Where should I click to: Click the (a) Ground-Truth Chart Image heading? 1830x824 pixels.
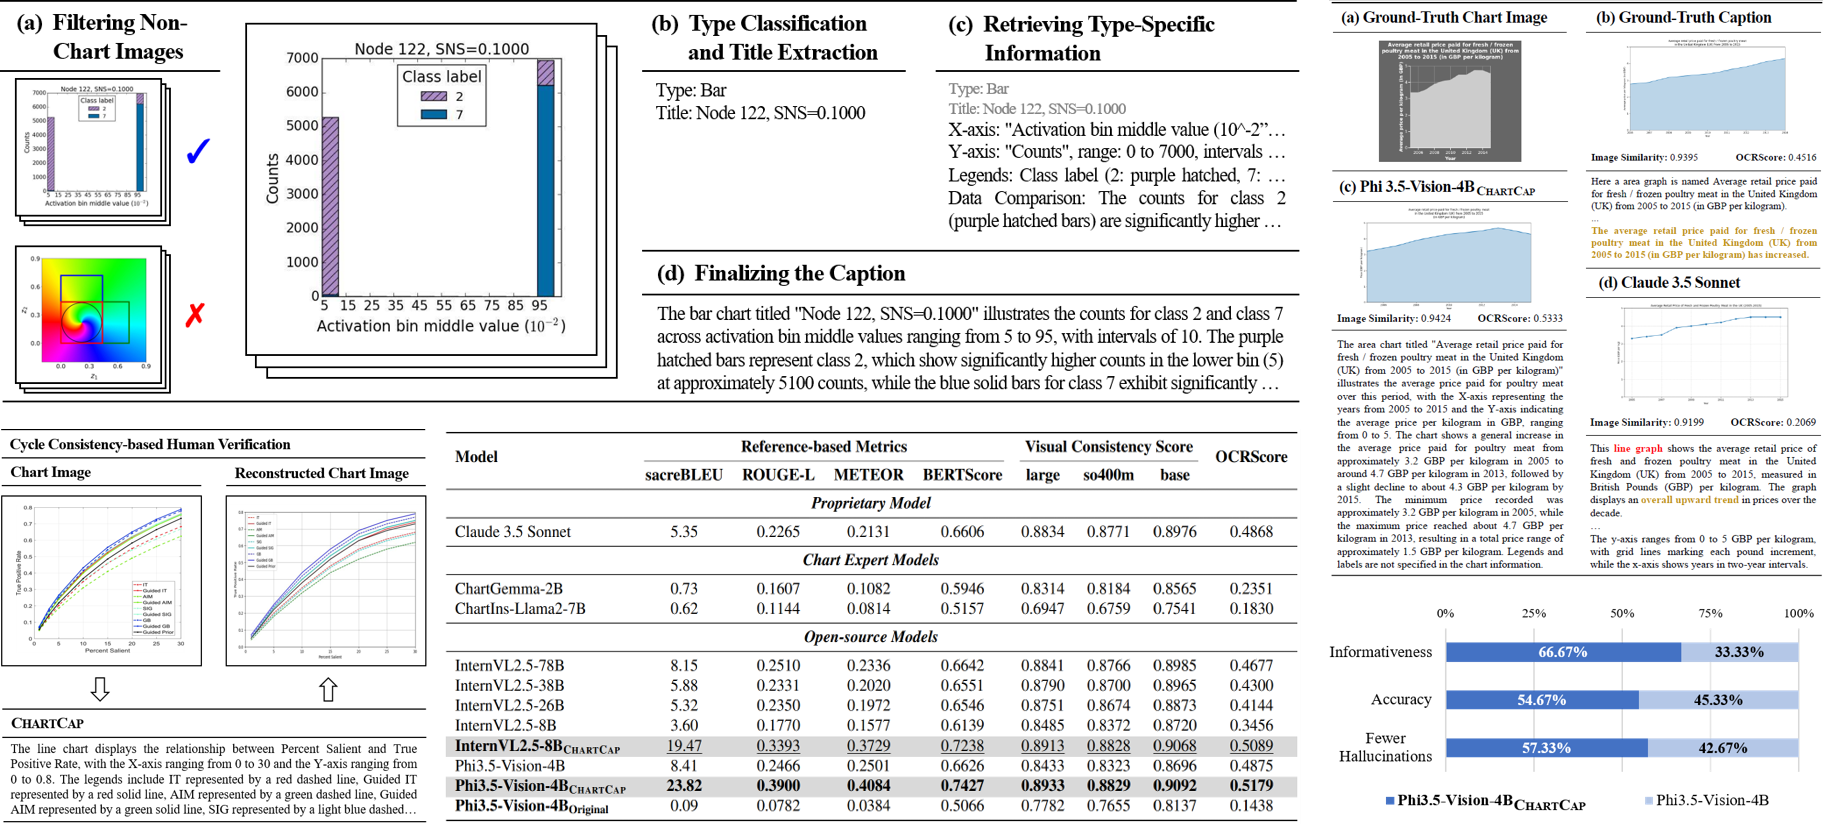1444,17
